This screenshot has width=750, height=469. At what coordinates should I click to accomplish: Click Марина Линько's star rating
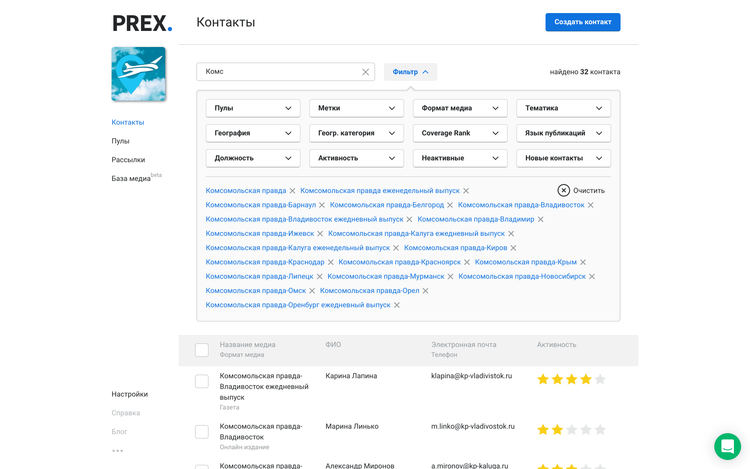point(572,430)
